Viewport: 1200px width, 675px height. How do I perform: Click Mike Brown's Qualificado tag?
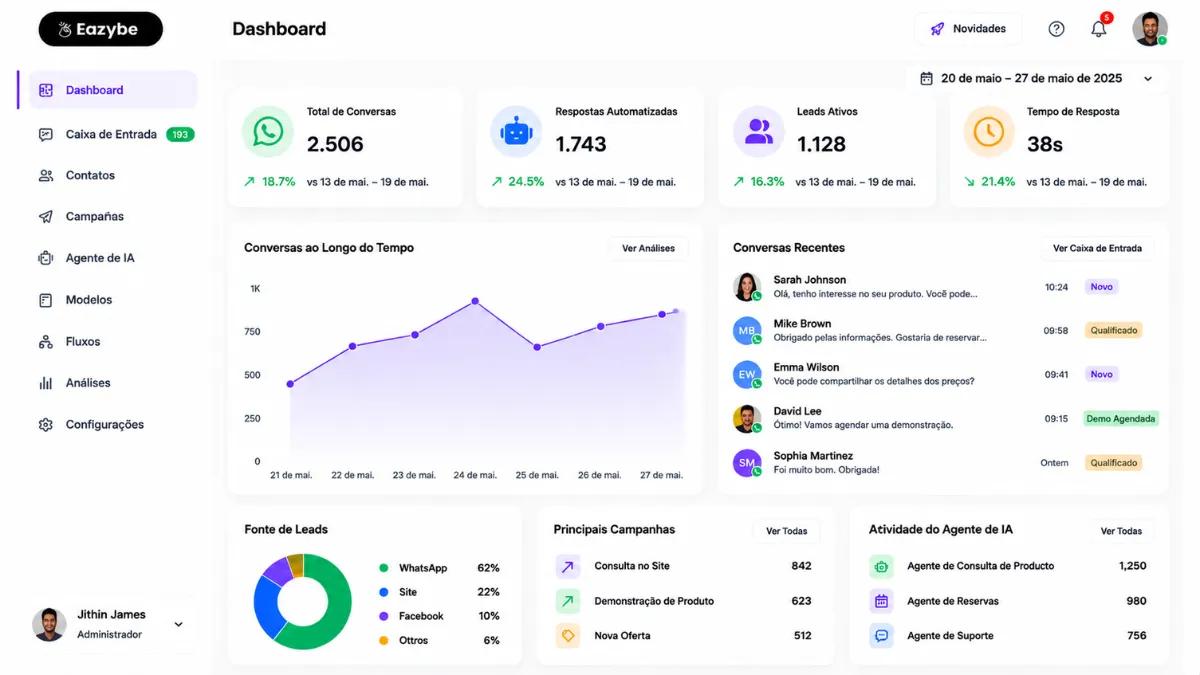click(x=1113, y=330)
